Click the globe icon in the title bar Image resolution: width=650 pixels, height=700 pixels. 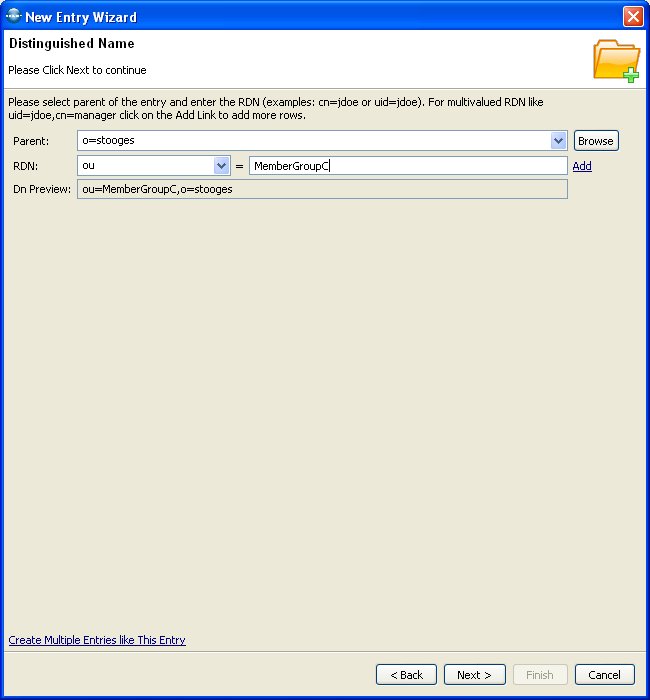(14, 16)
